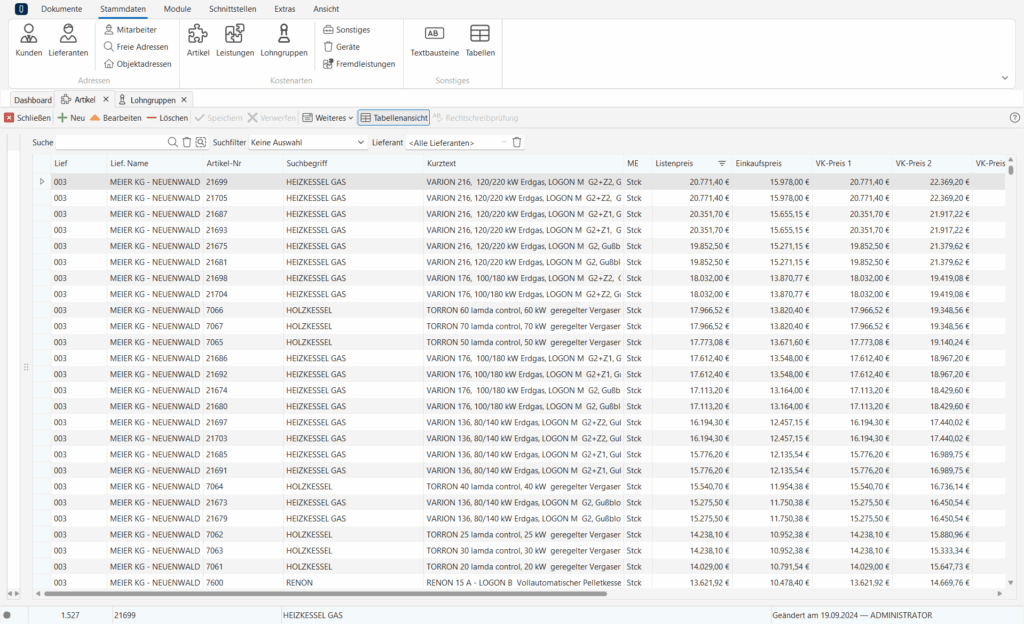
Task: Open the Dokumente menu
Action: [61, 9]
